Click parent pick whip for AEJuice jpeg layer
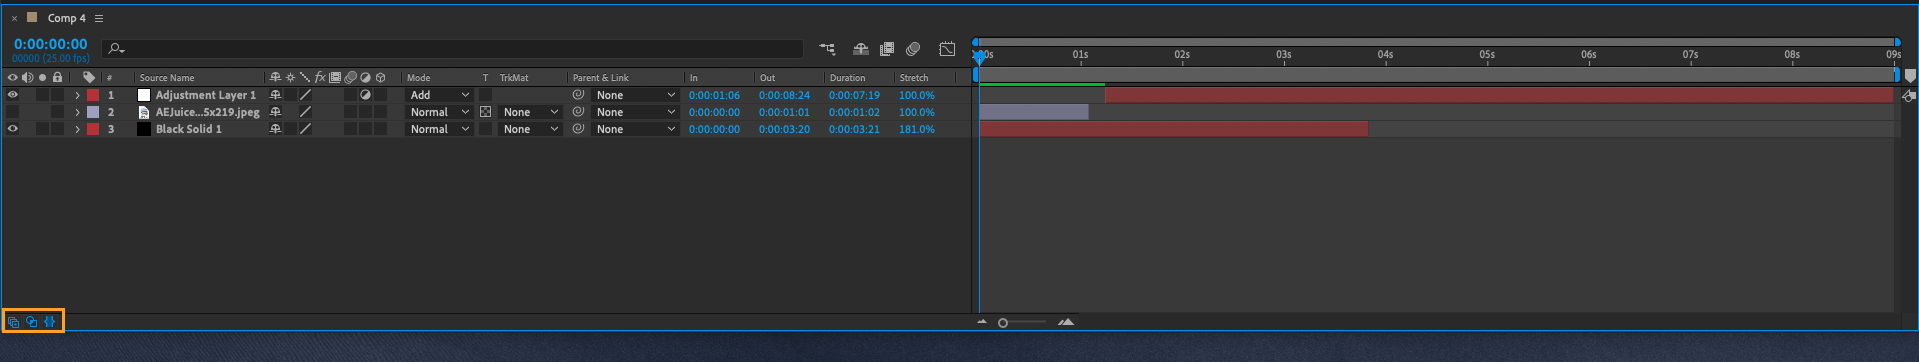 point(578,112)
